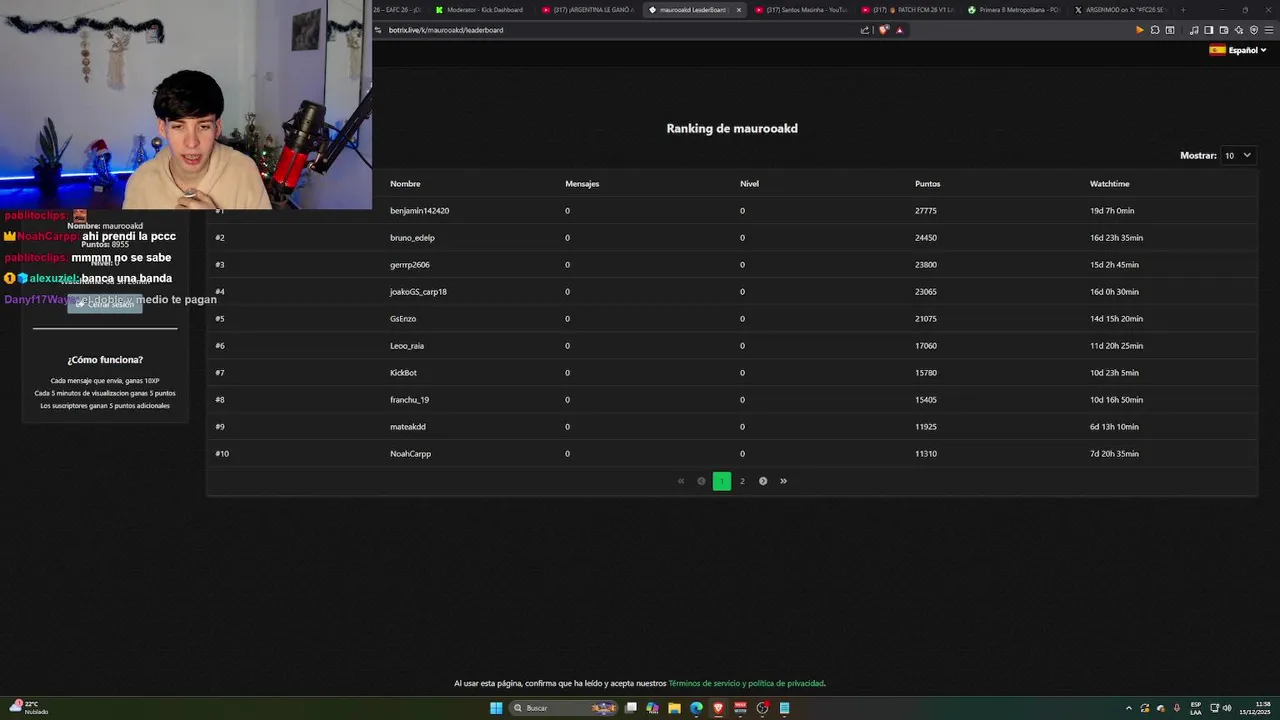Open a new browser tab
Viewport: 1280px width, 720px height.
click(x=1183, y=10)
